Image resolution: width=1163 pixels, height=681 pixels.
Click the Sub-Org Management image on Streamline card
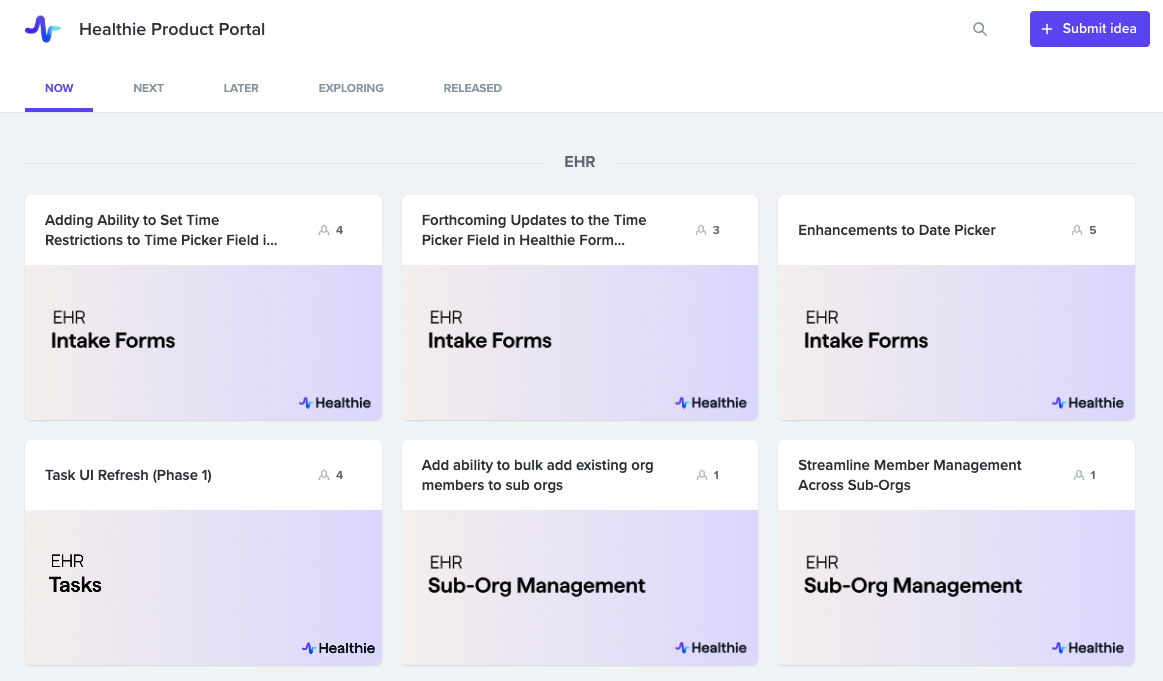pyautogui.click(x=956, y=587)
